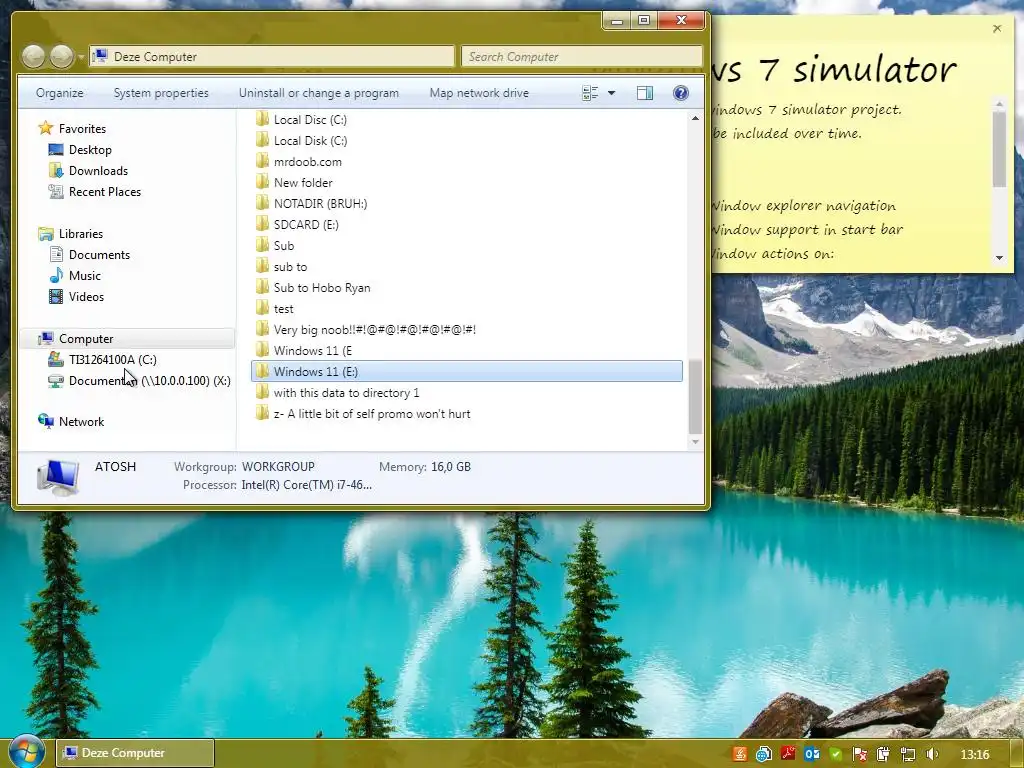Close the sticky note with X
This screenshot has height=768, width=1024.
(x=997, y=28)
